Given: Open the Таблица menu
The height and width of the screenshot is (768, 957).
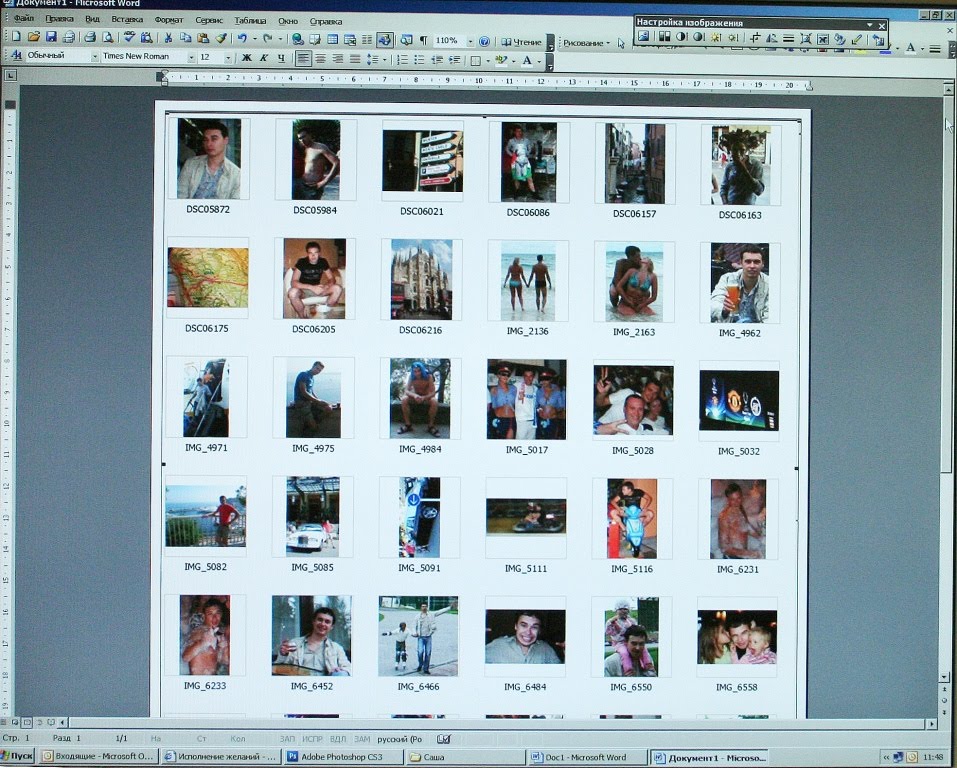Looking at the screenshot, I should tap(250, 21).
